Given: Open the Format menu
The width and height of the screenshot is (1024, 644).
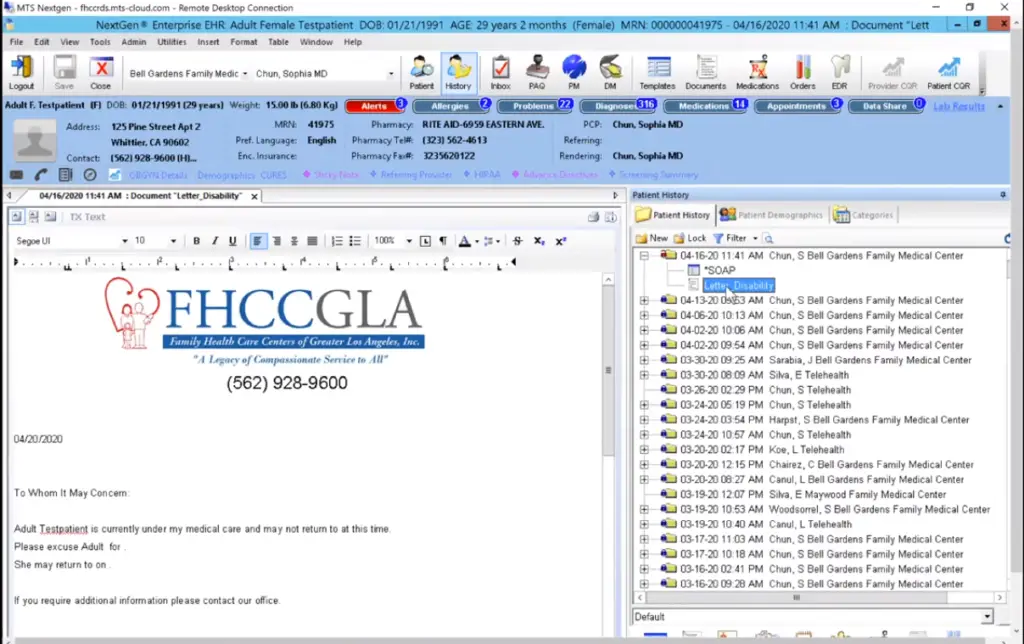Looking at the screenshot, I should [x=244, y=42].
